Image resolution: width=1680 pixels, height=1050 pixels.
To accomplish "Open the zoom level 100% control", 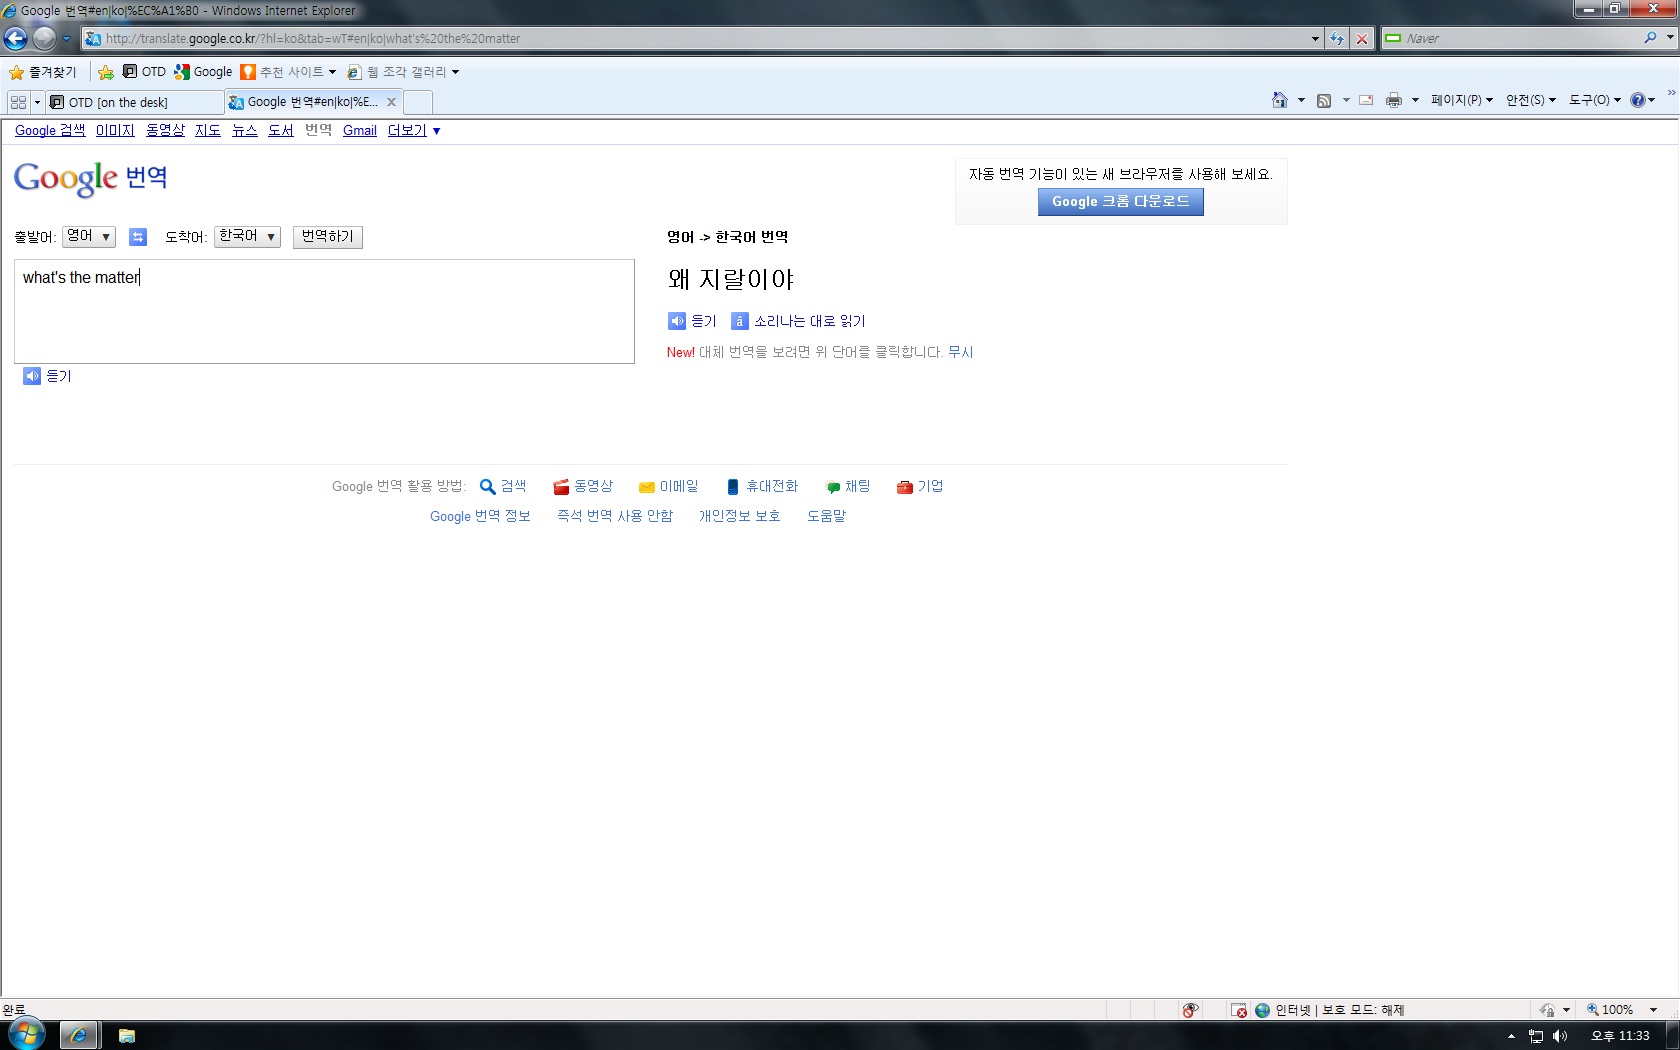I will (x=1622, y=1009).
